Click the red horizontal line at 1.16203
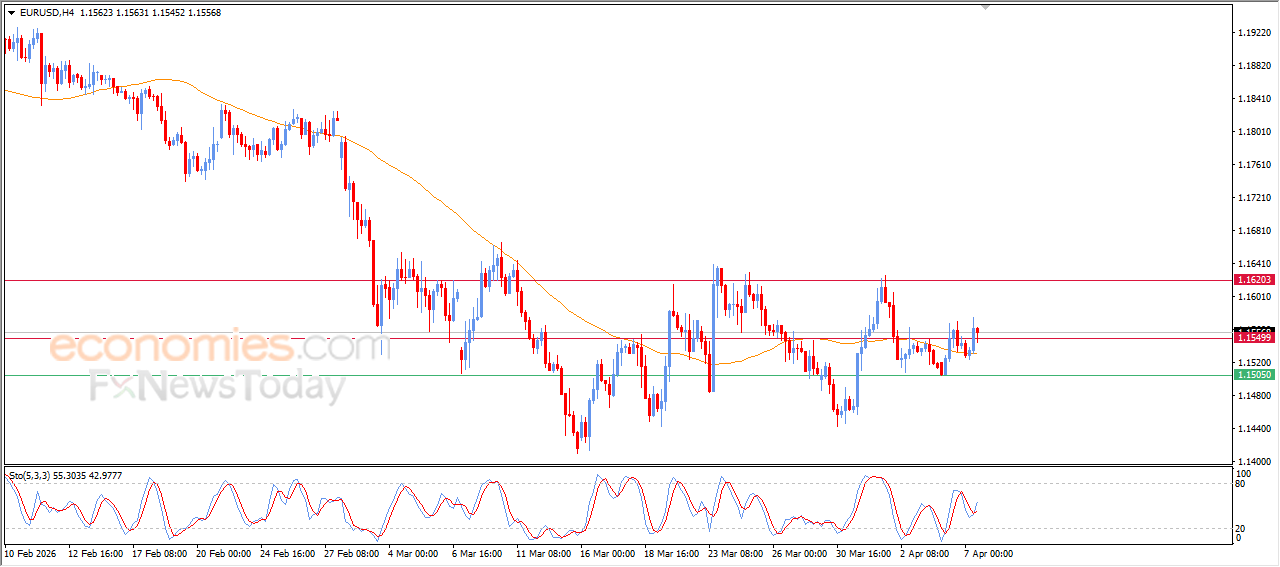Image resolution: width=1280 pixels, height=567 pixels. click(600, 280)
